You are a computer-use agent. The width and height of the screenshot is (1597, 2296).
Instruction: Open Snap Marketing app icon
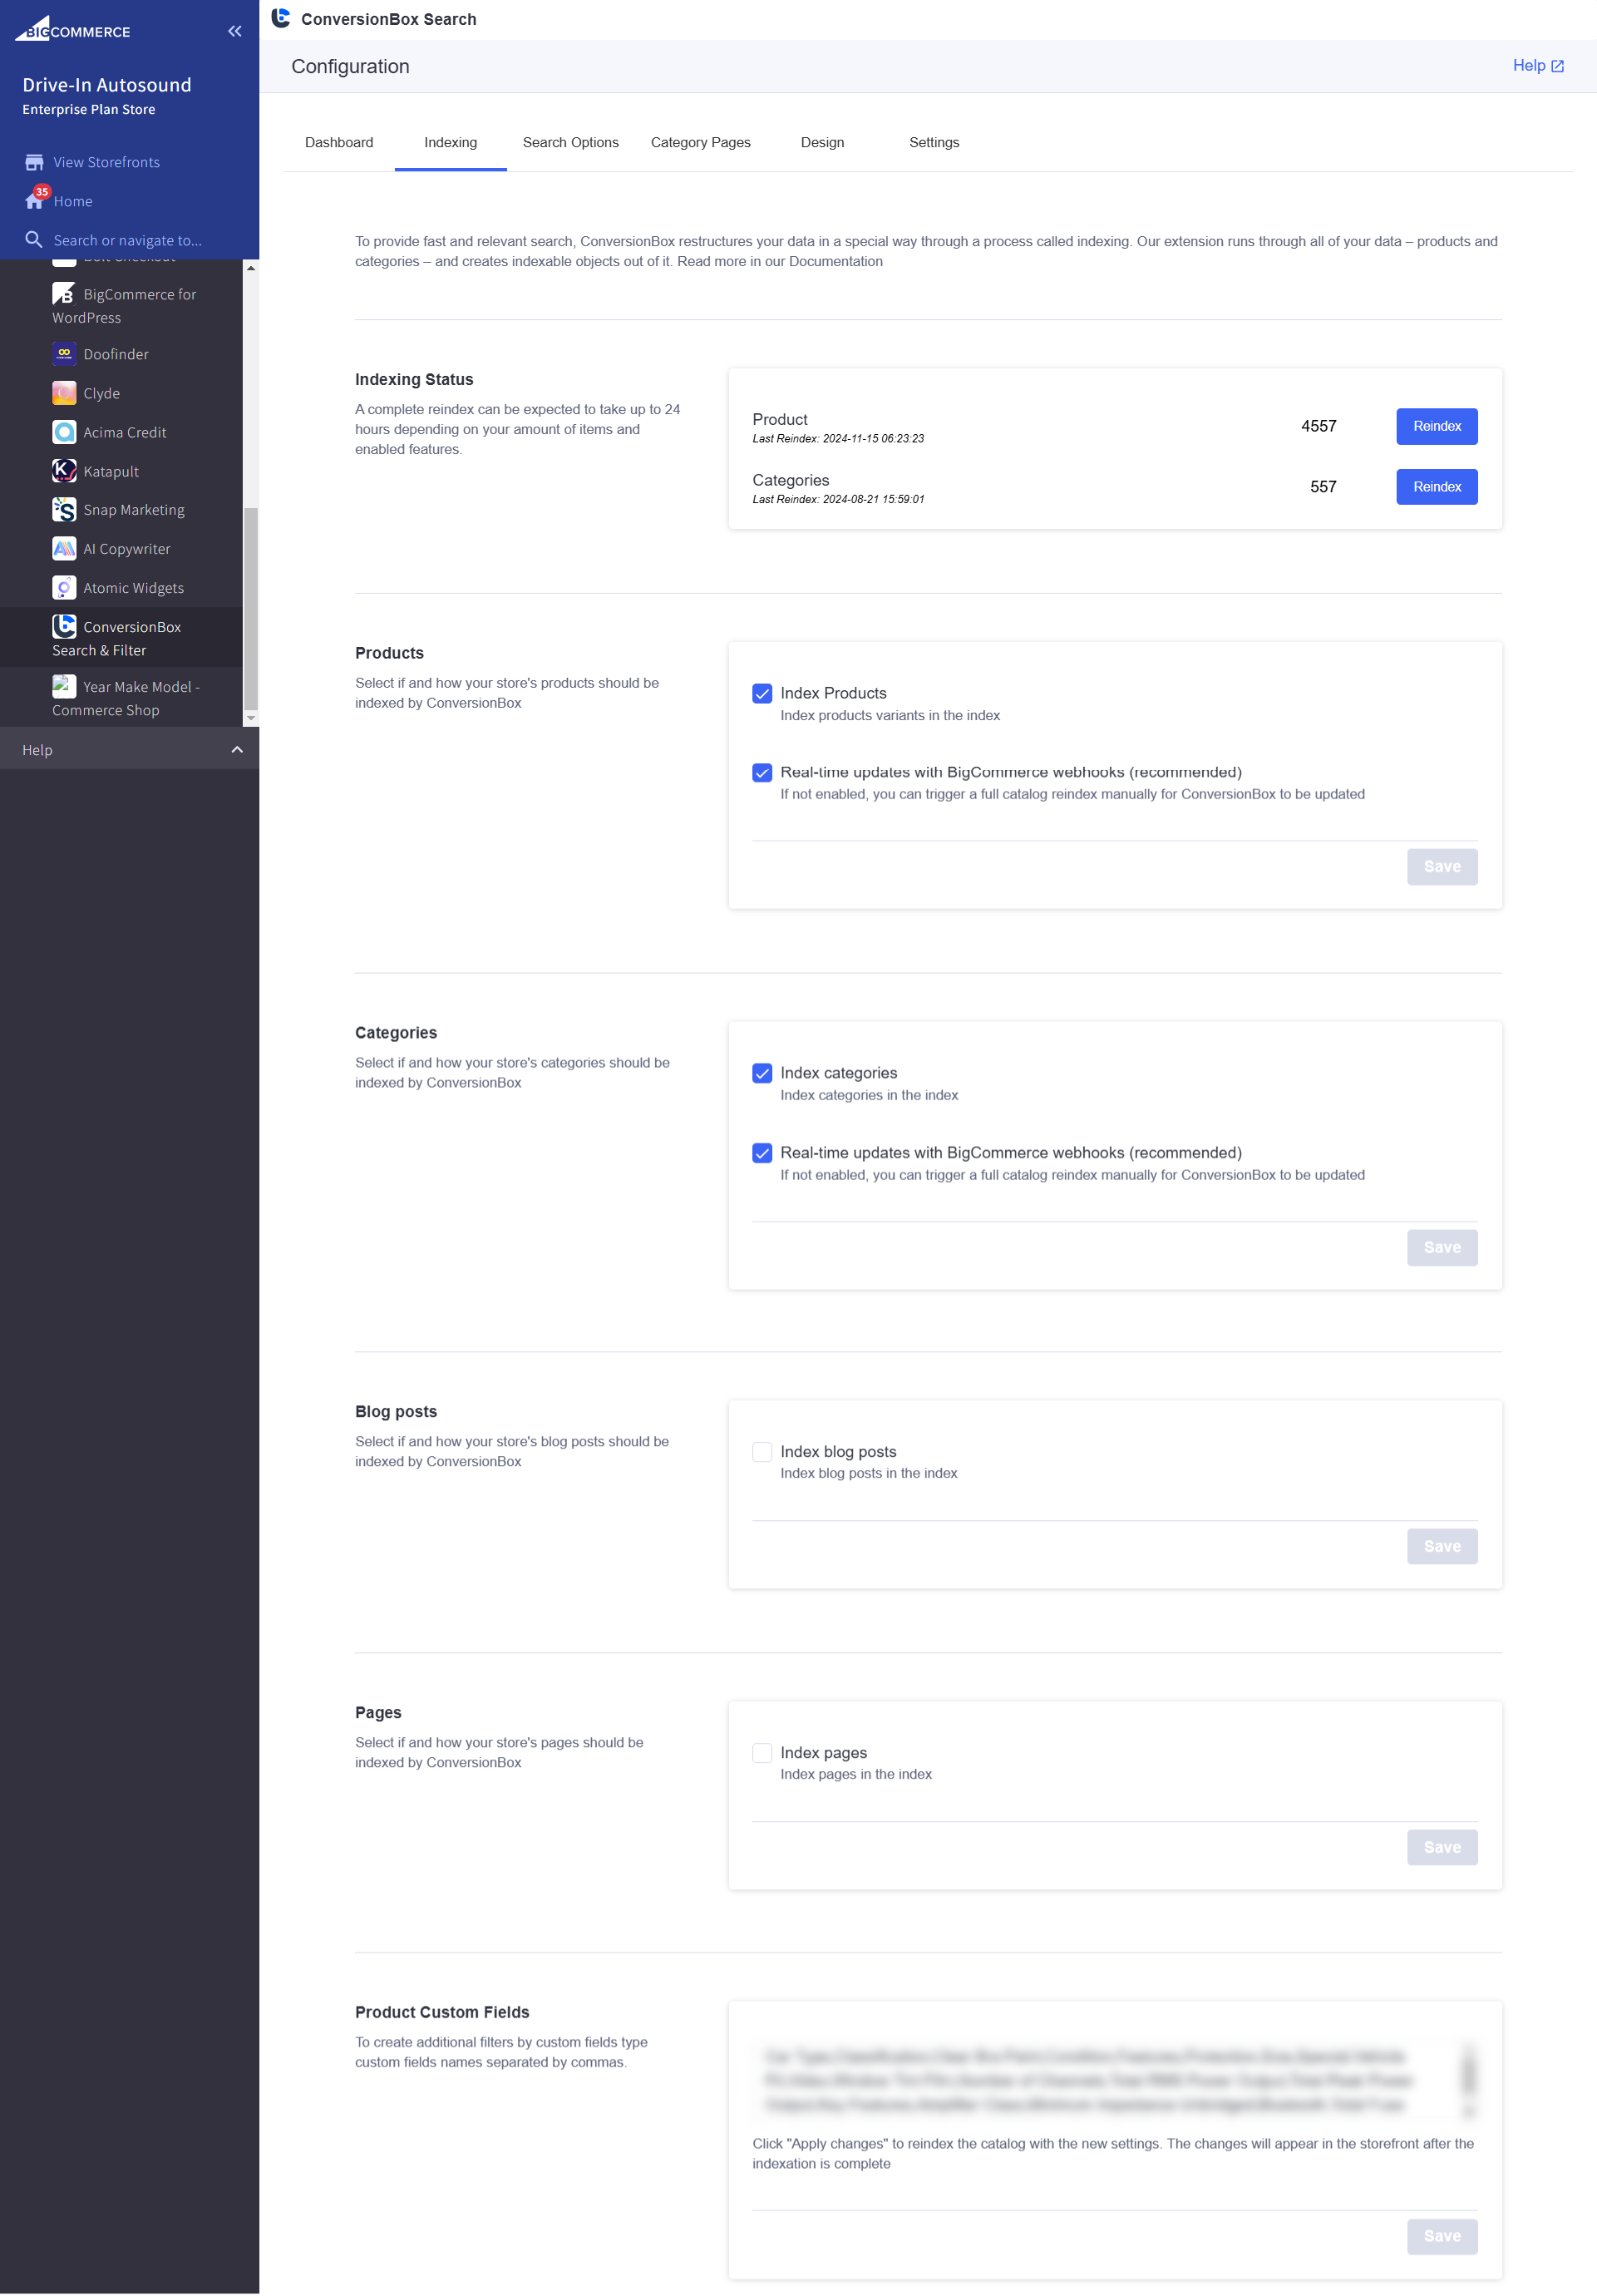pyautogui.click(x=64, y=510)
